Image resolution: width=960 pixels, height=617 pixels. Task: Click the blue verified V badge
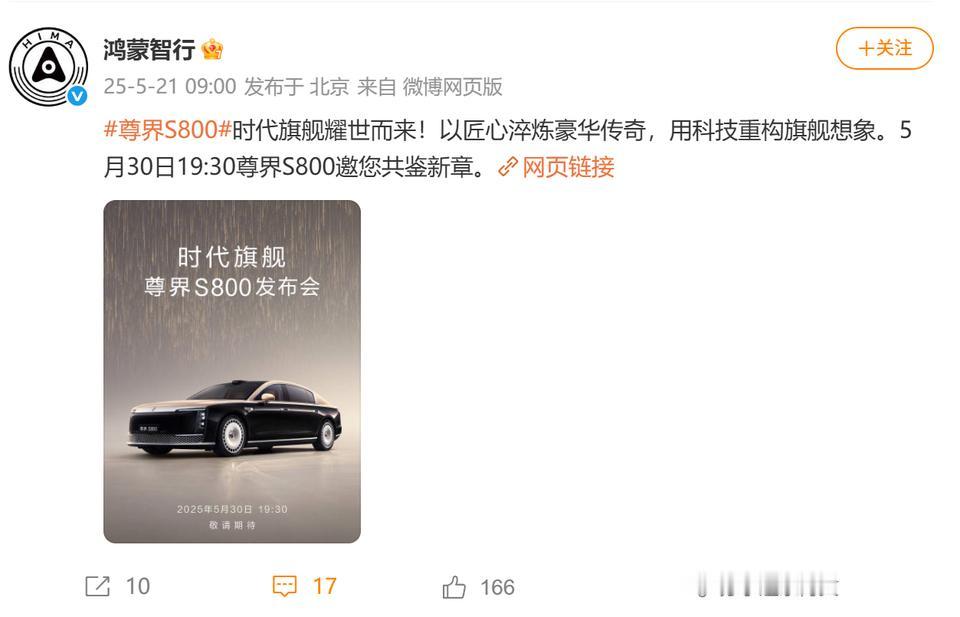coord(77,95)
